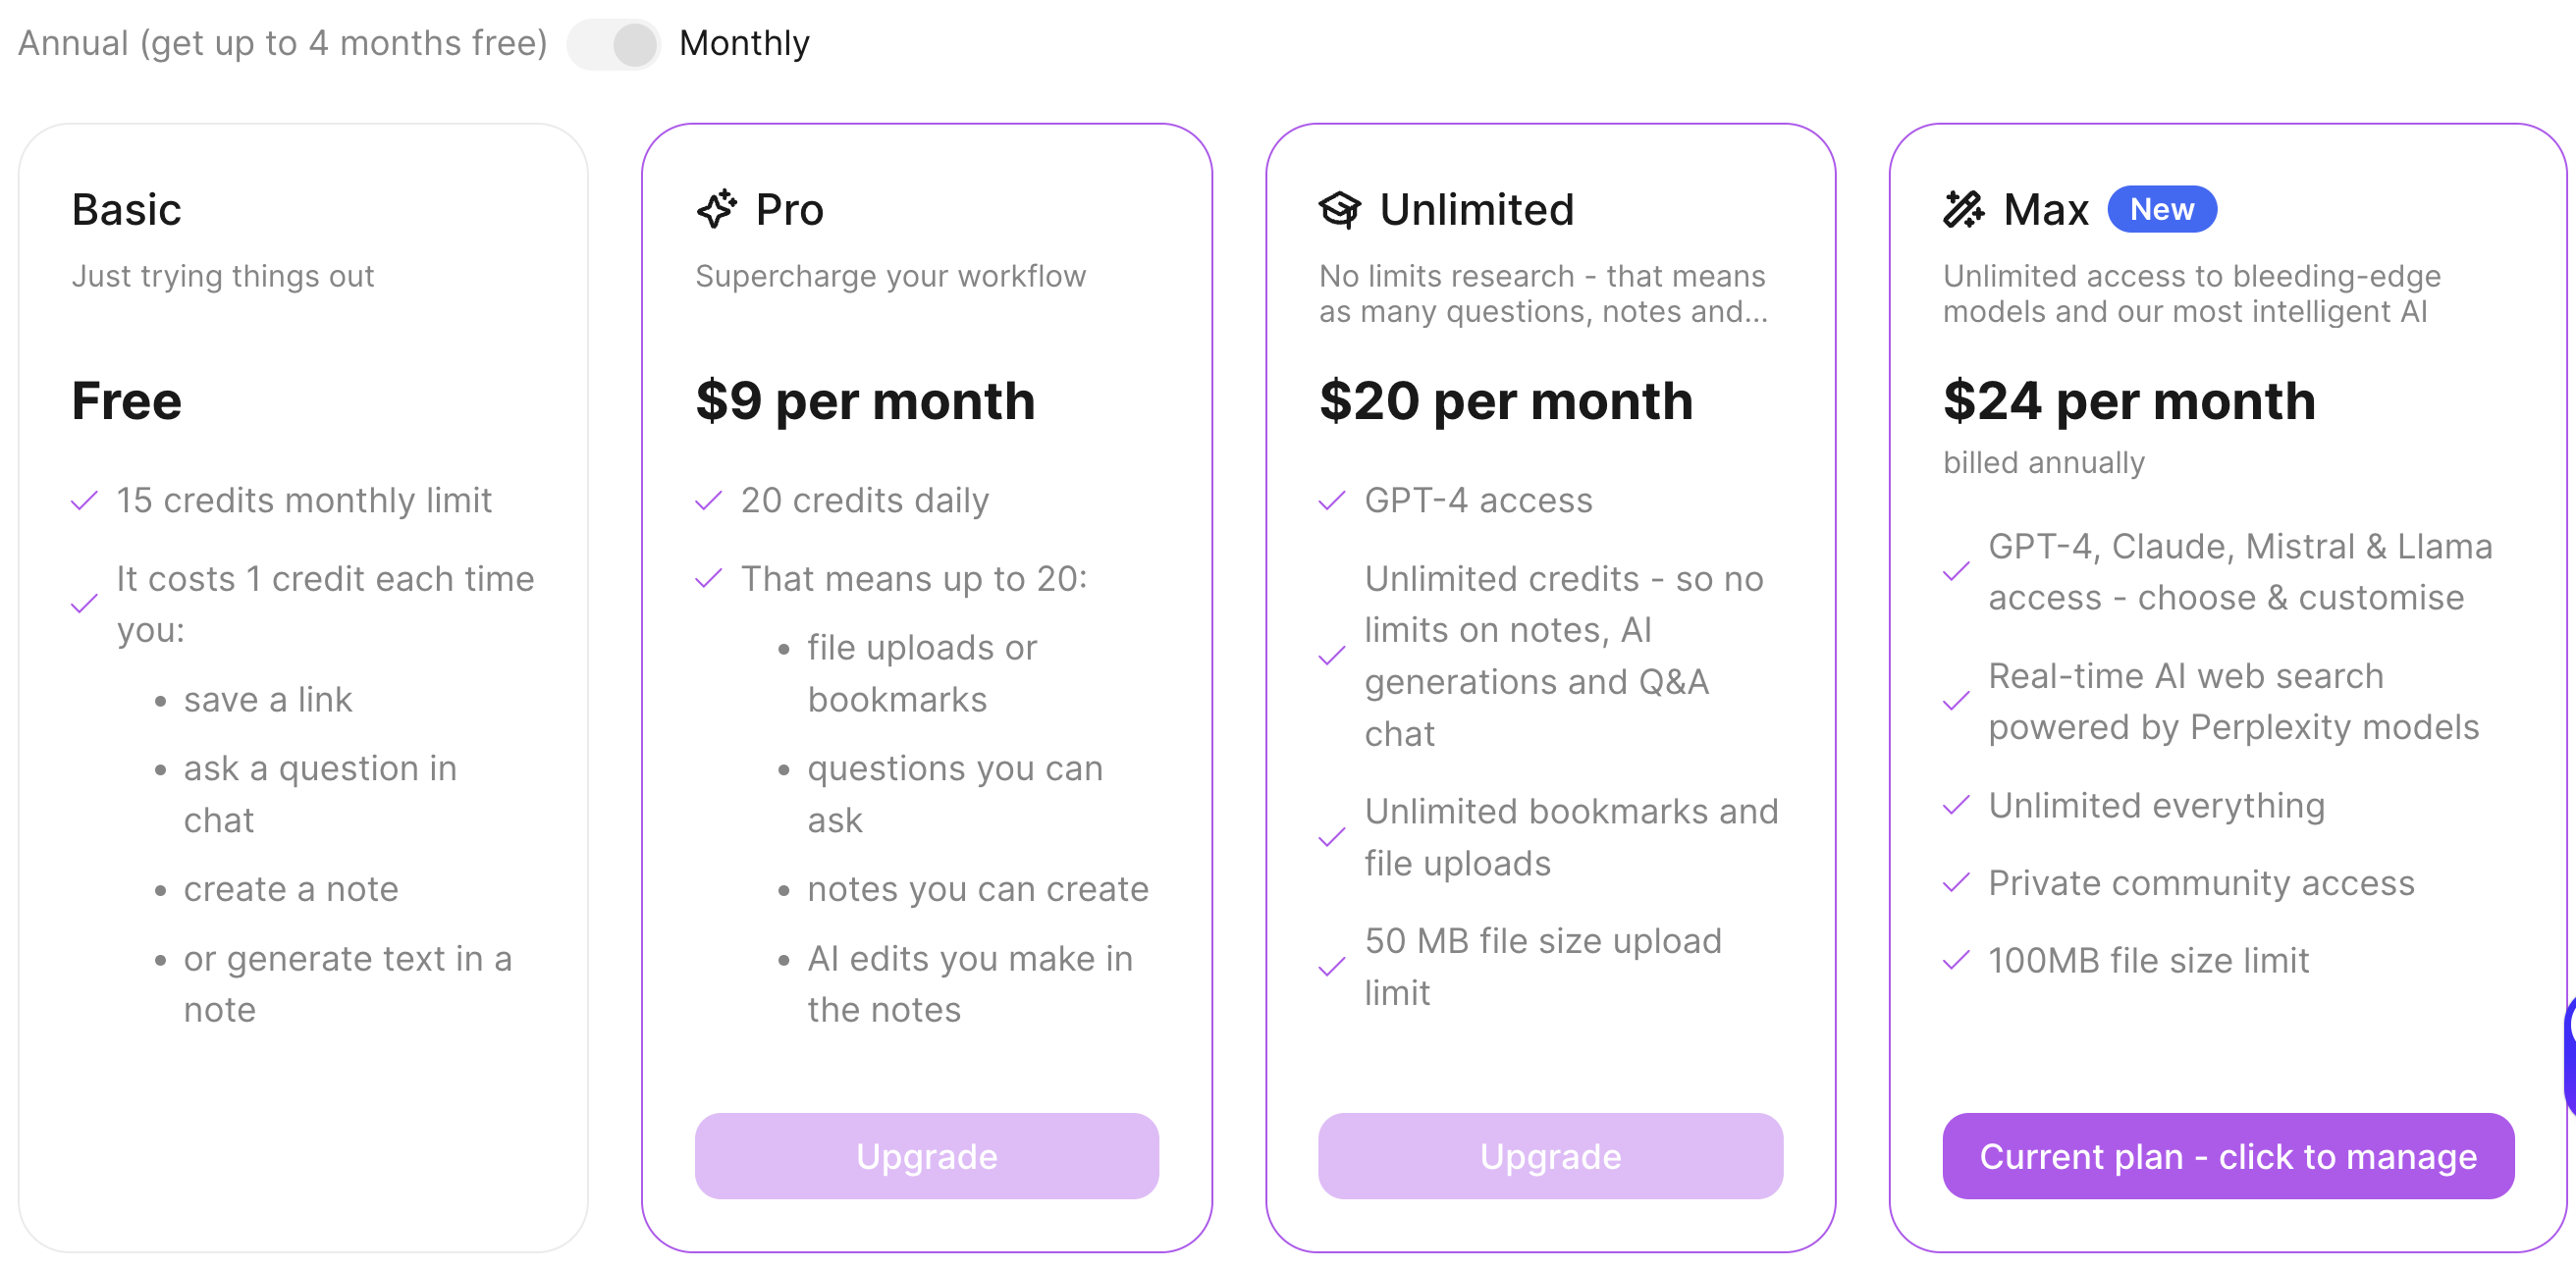This screenshot has width=2576, height=1268.
Task: Select the Monthly billing label
Action: click(744, 43)
